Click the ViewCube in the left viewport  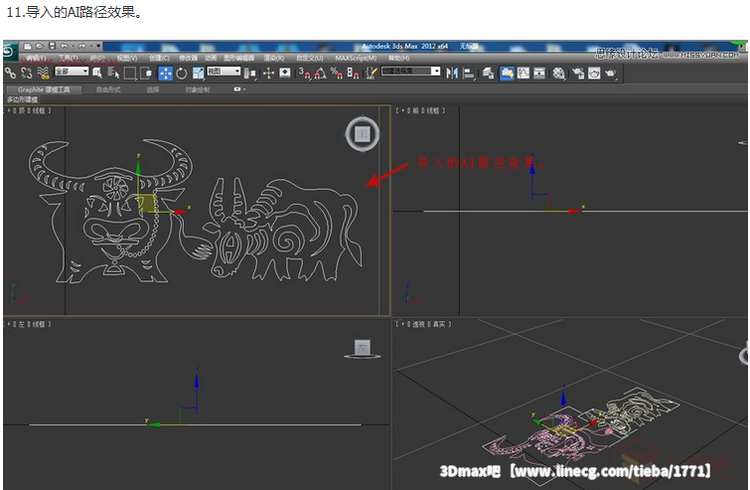point(362,349)
